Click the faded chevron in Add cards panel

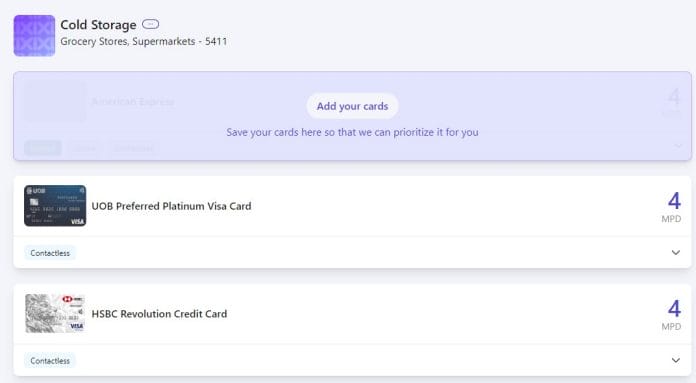(x=677, y=146)
